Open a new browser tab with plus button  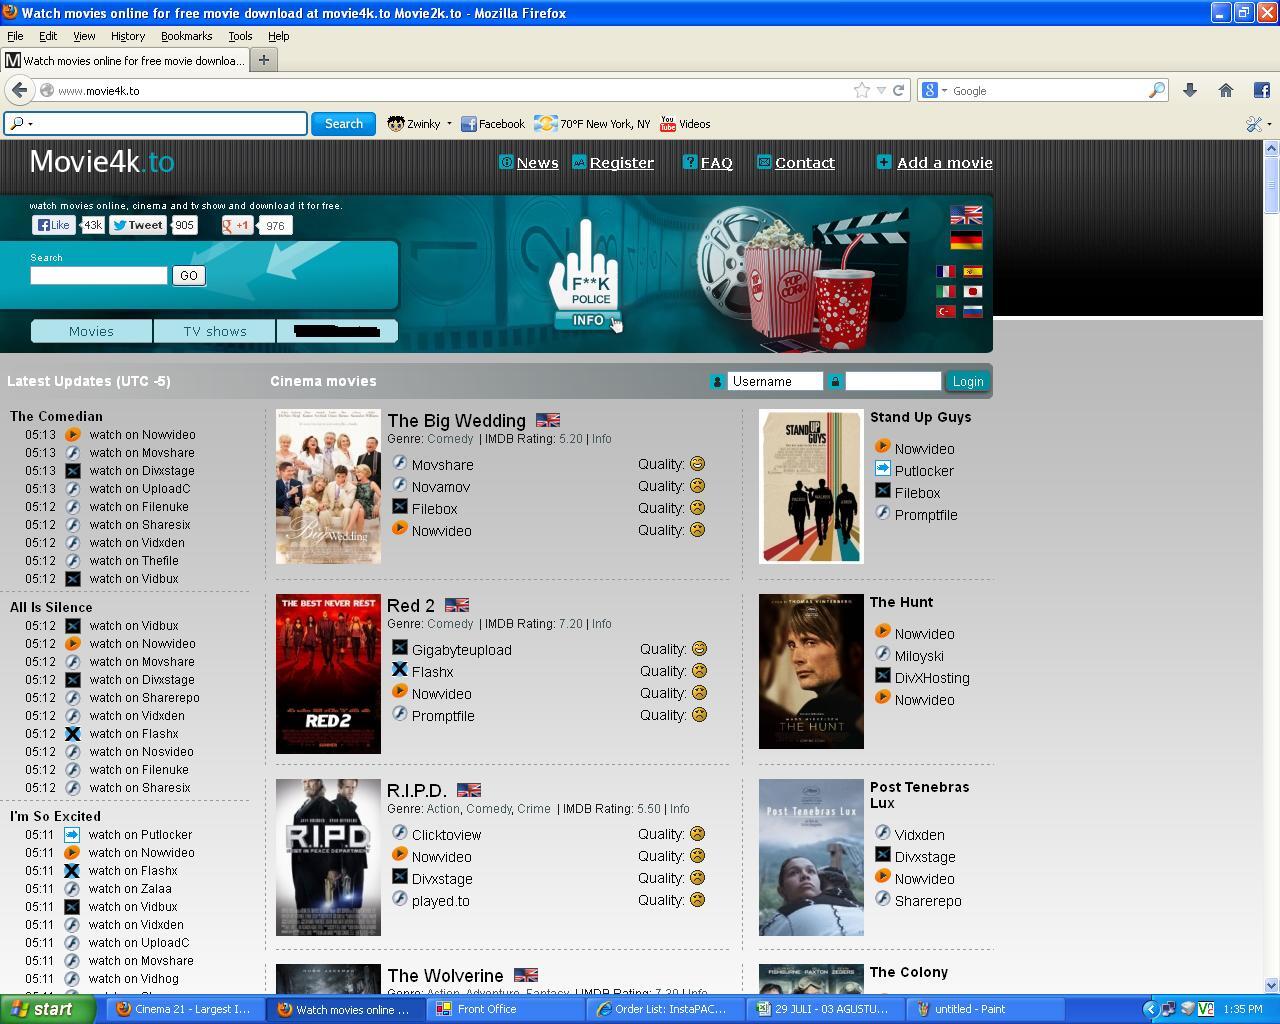pyautogui.click(x=264, y=60)
